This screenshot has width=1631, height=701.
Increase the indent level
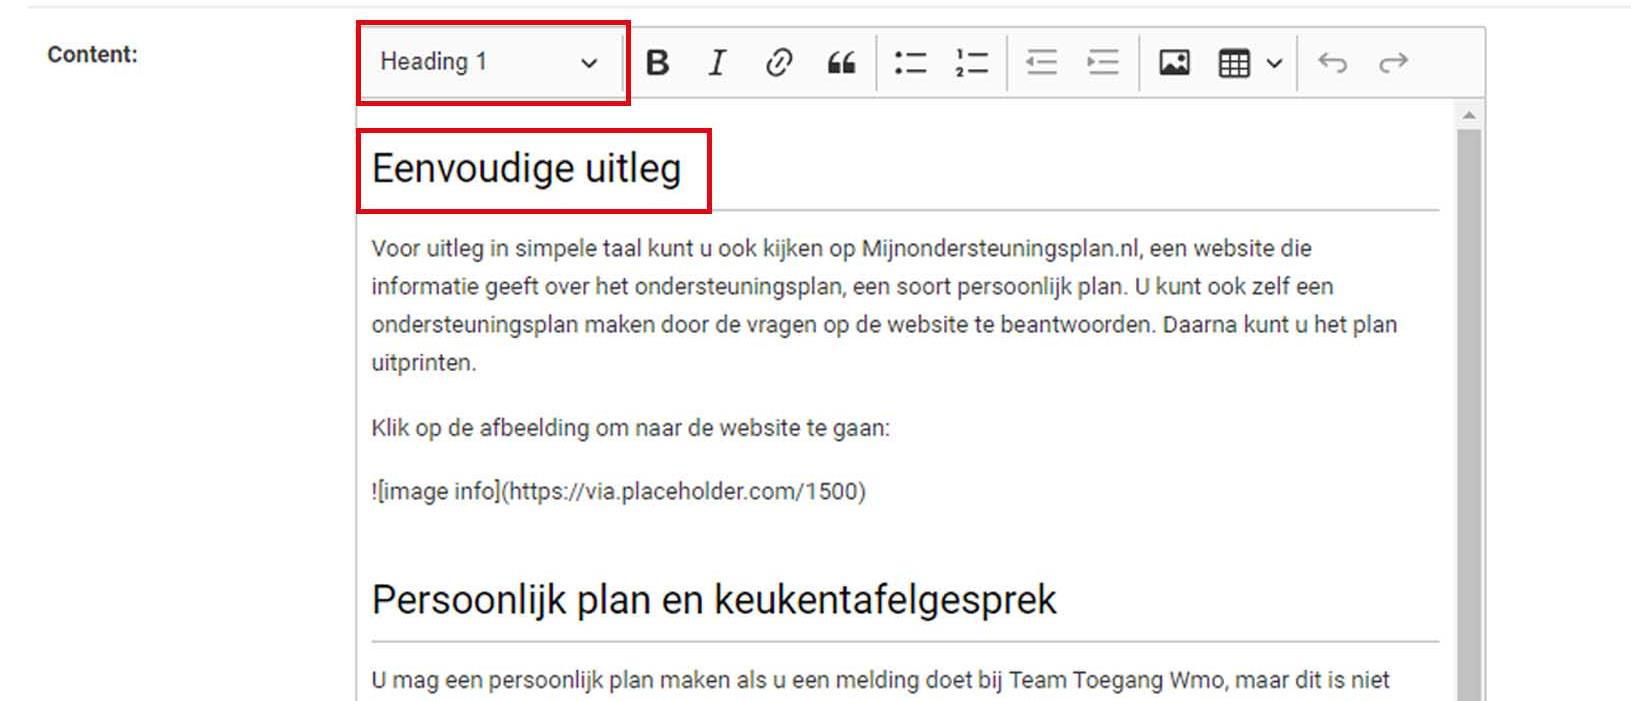tap(1102, 63)
